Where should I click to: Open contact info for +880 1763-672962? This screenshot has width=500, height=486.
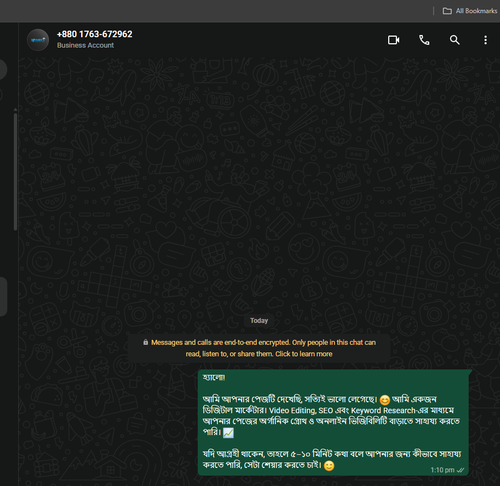[x=94, y=34]
